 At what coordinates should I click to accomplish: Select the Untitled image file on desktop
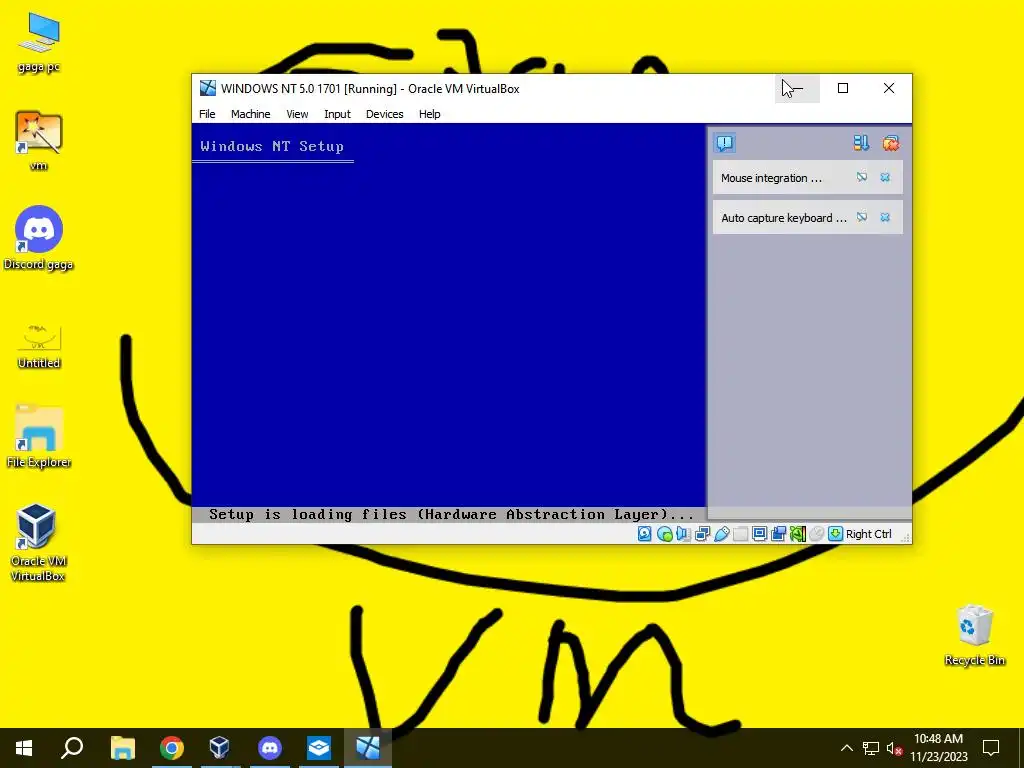[x=39, y=346]
